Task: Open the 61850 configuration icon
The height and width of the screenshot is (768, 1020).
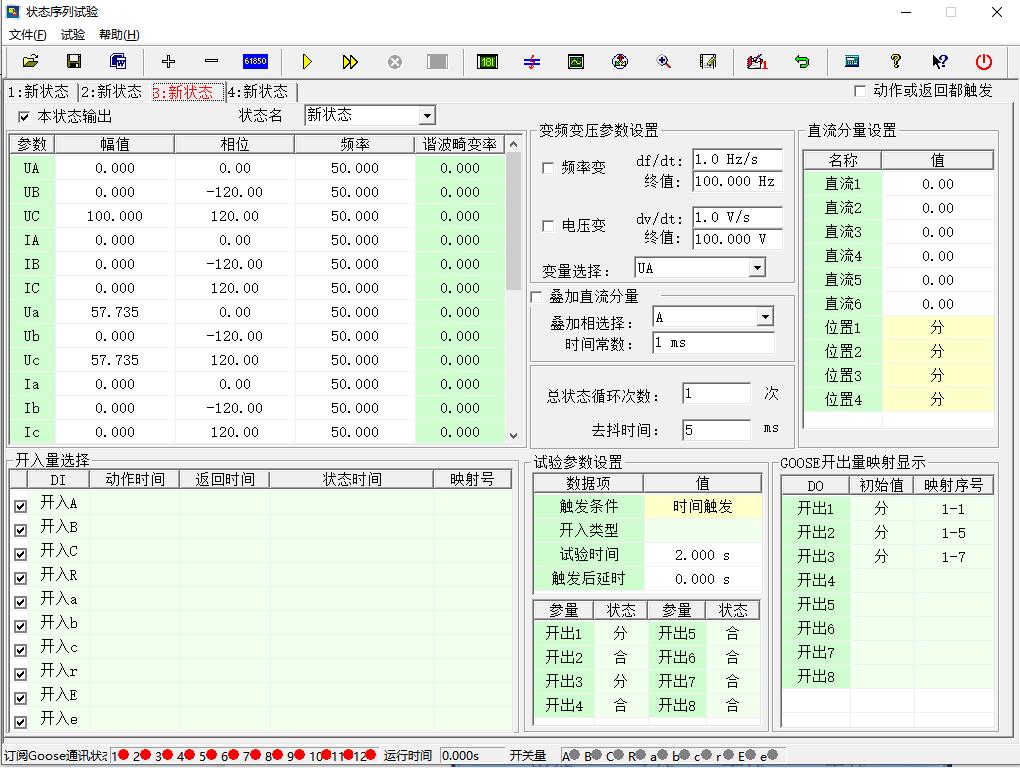Action: 255,62
